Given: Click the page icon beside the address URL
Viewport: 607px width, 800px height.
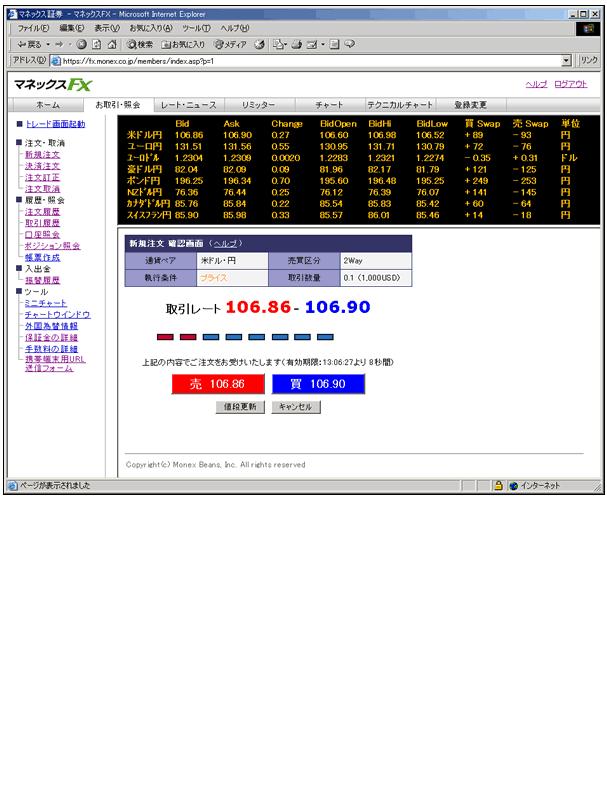Looking at the screenshot, I should 56,61.
